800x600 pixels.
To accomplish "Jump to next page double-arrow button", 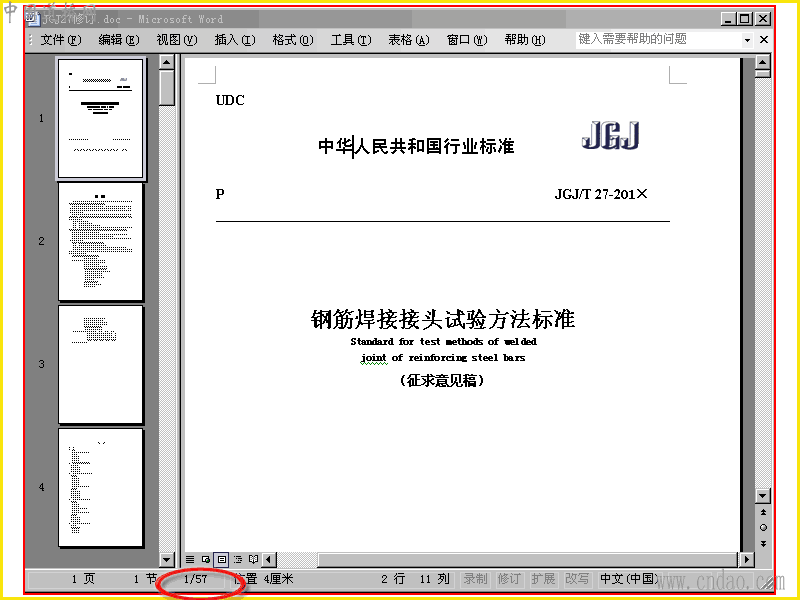I will [x=763, y=543].
